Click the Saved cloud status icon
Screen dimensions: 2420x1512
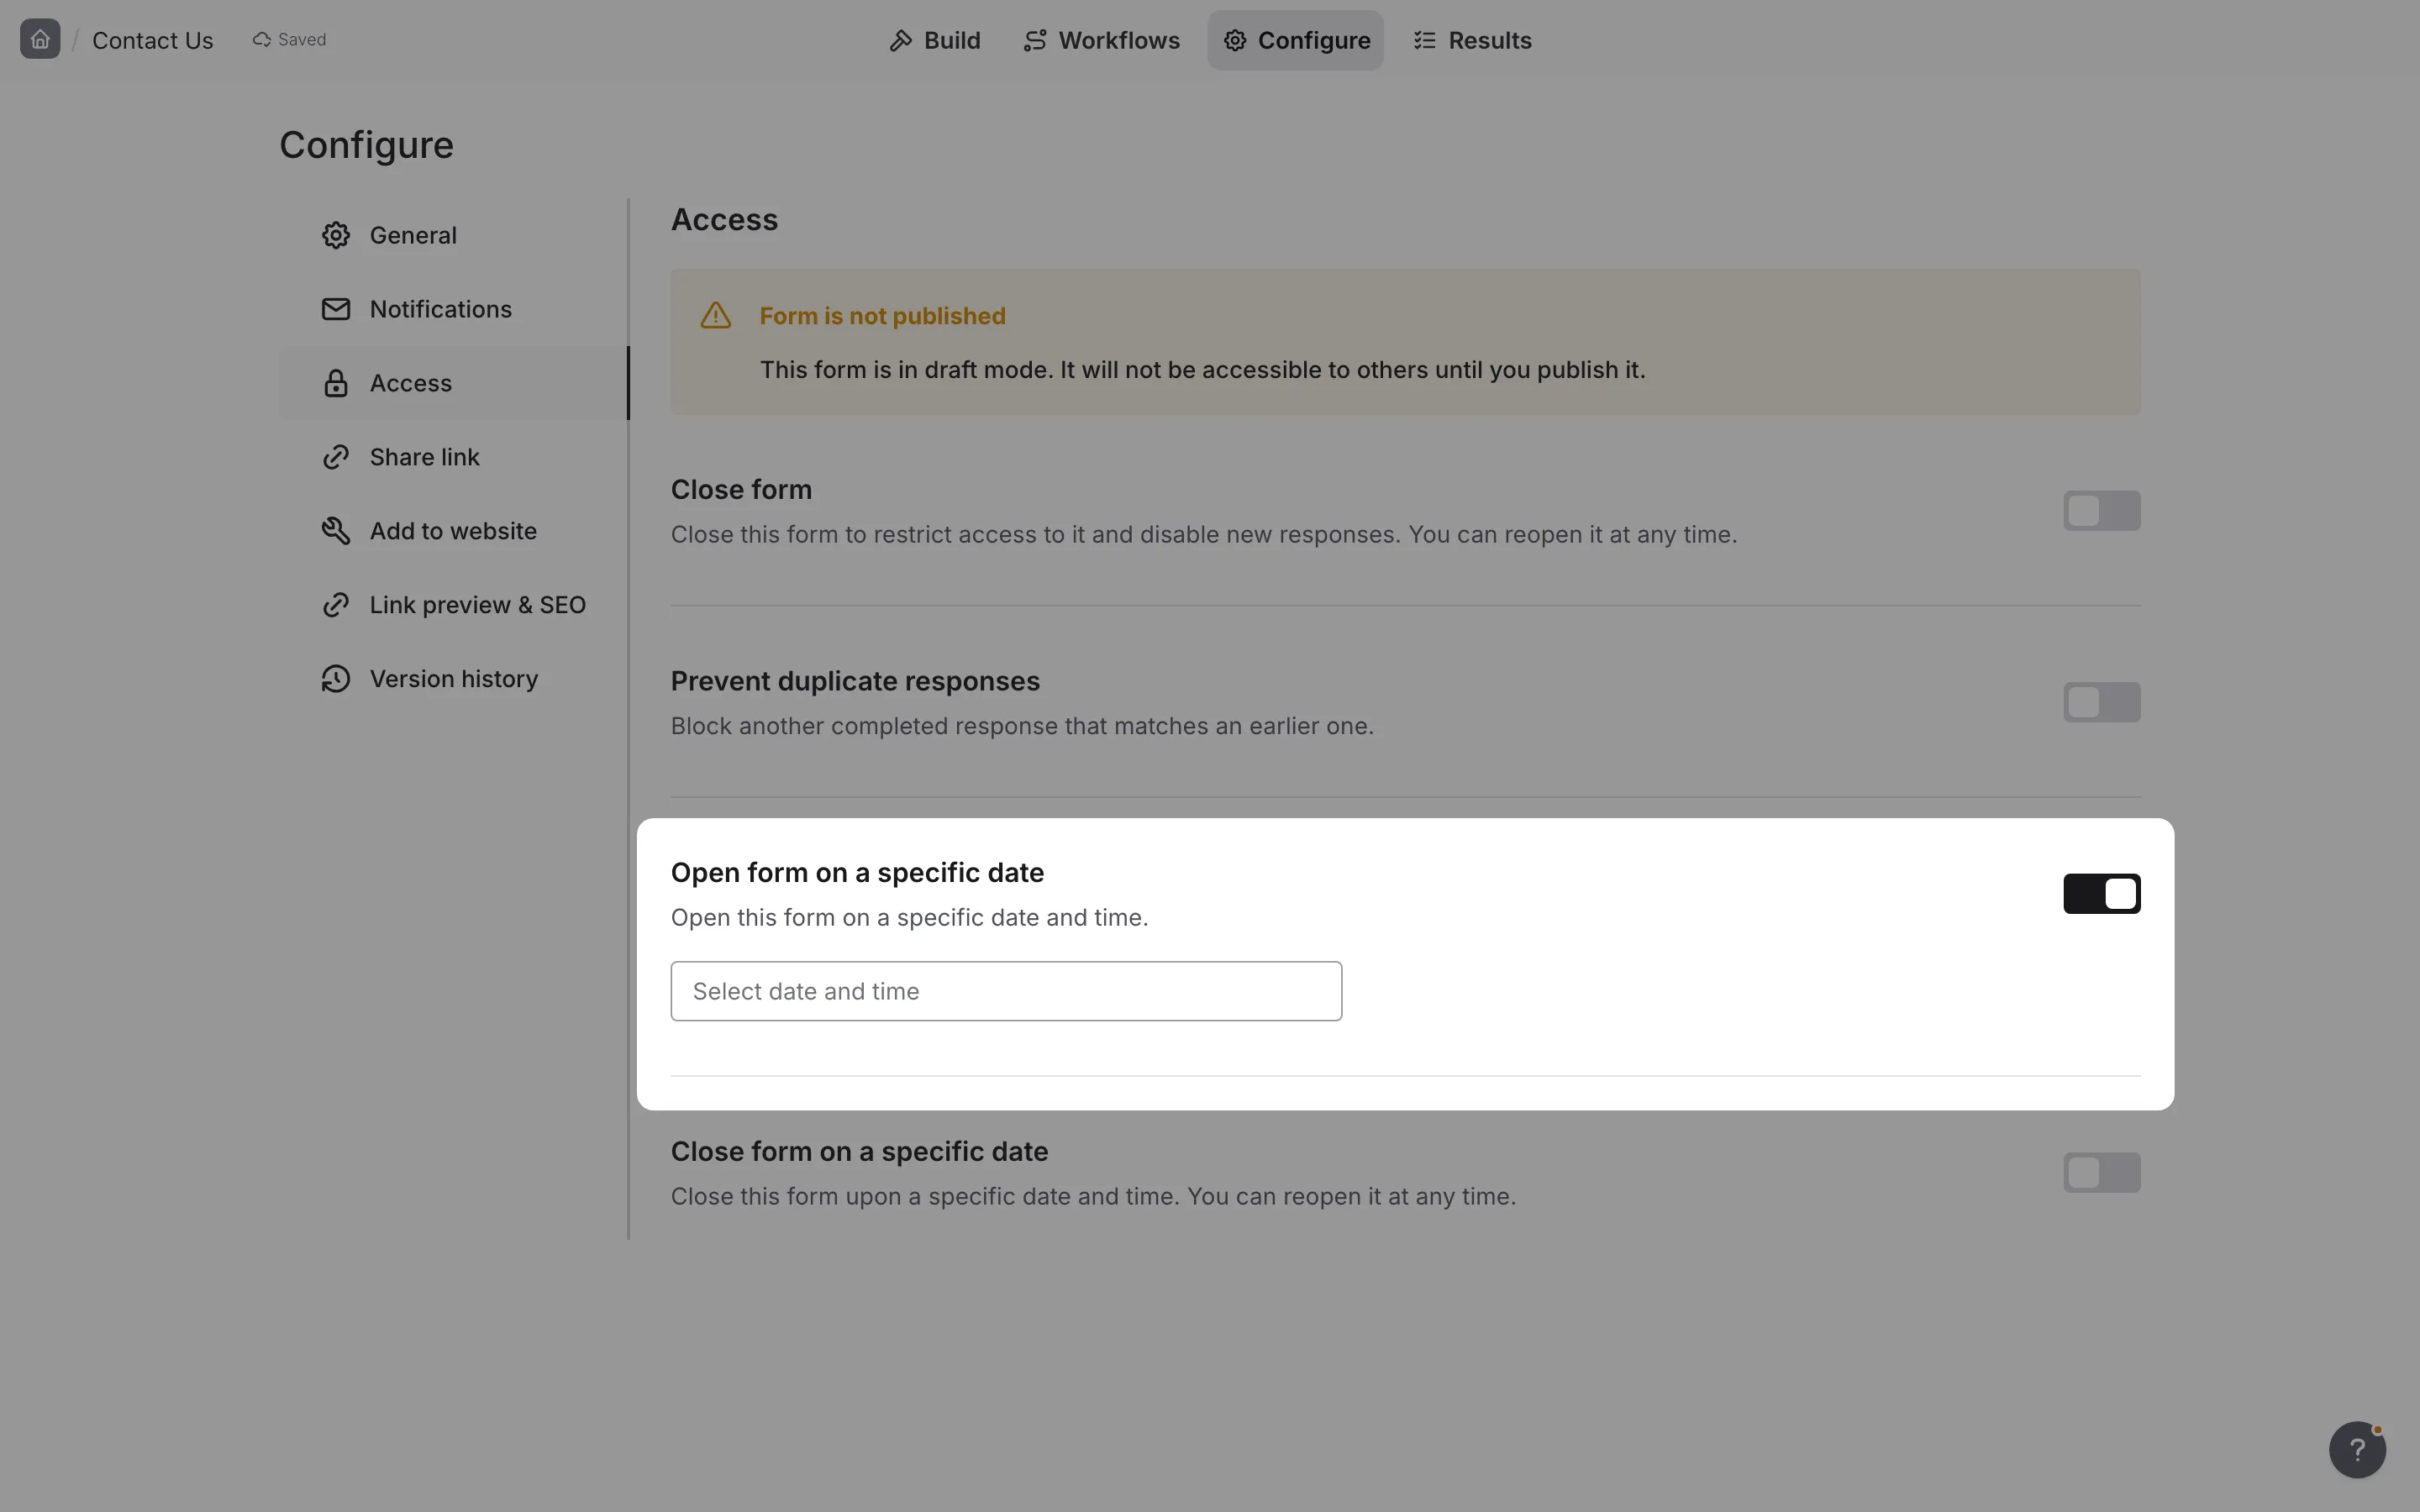pyautogui.click(x=262, y=40)
